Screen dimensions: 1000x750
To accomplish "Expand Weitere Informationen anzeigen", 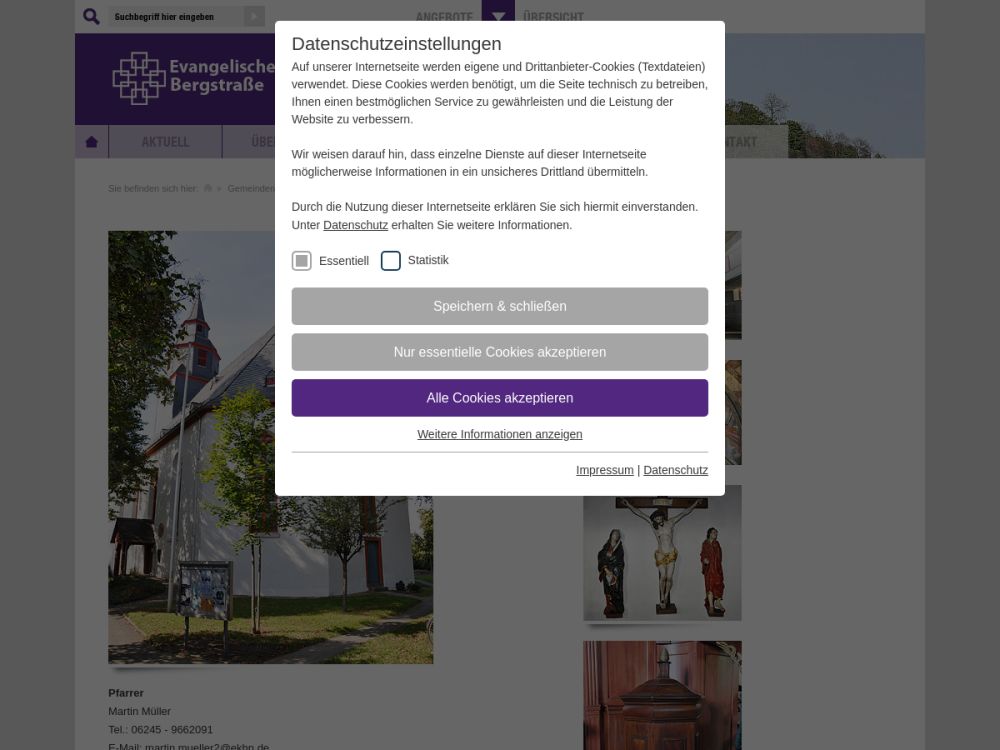I will 499,434.
